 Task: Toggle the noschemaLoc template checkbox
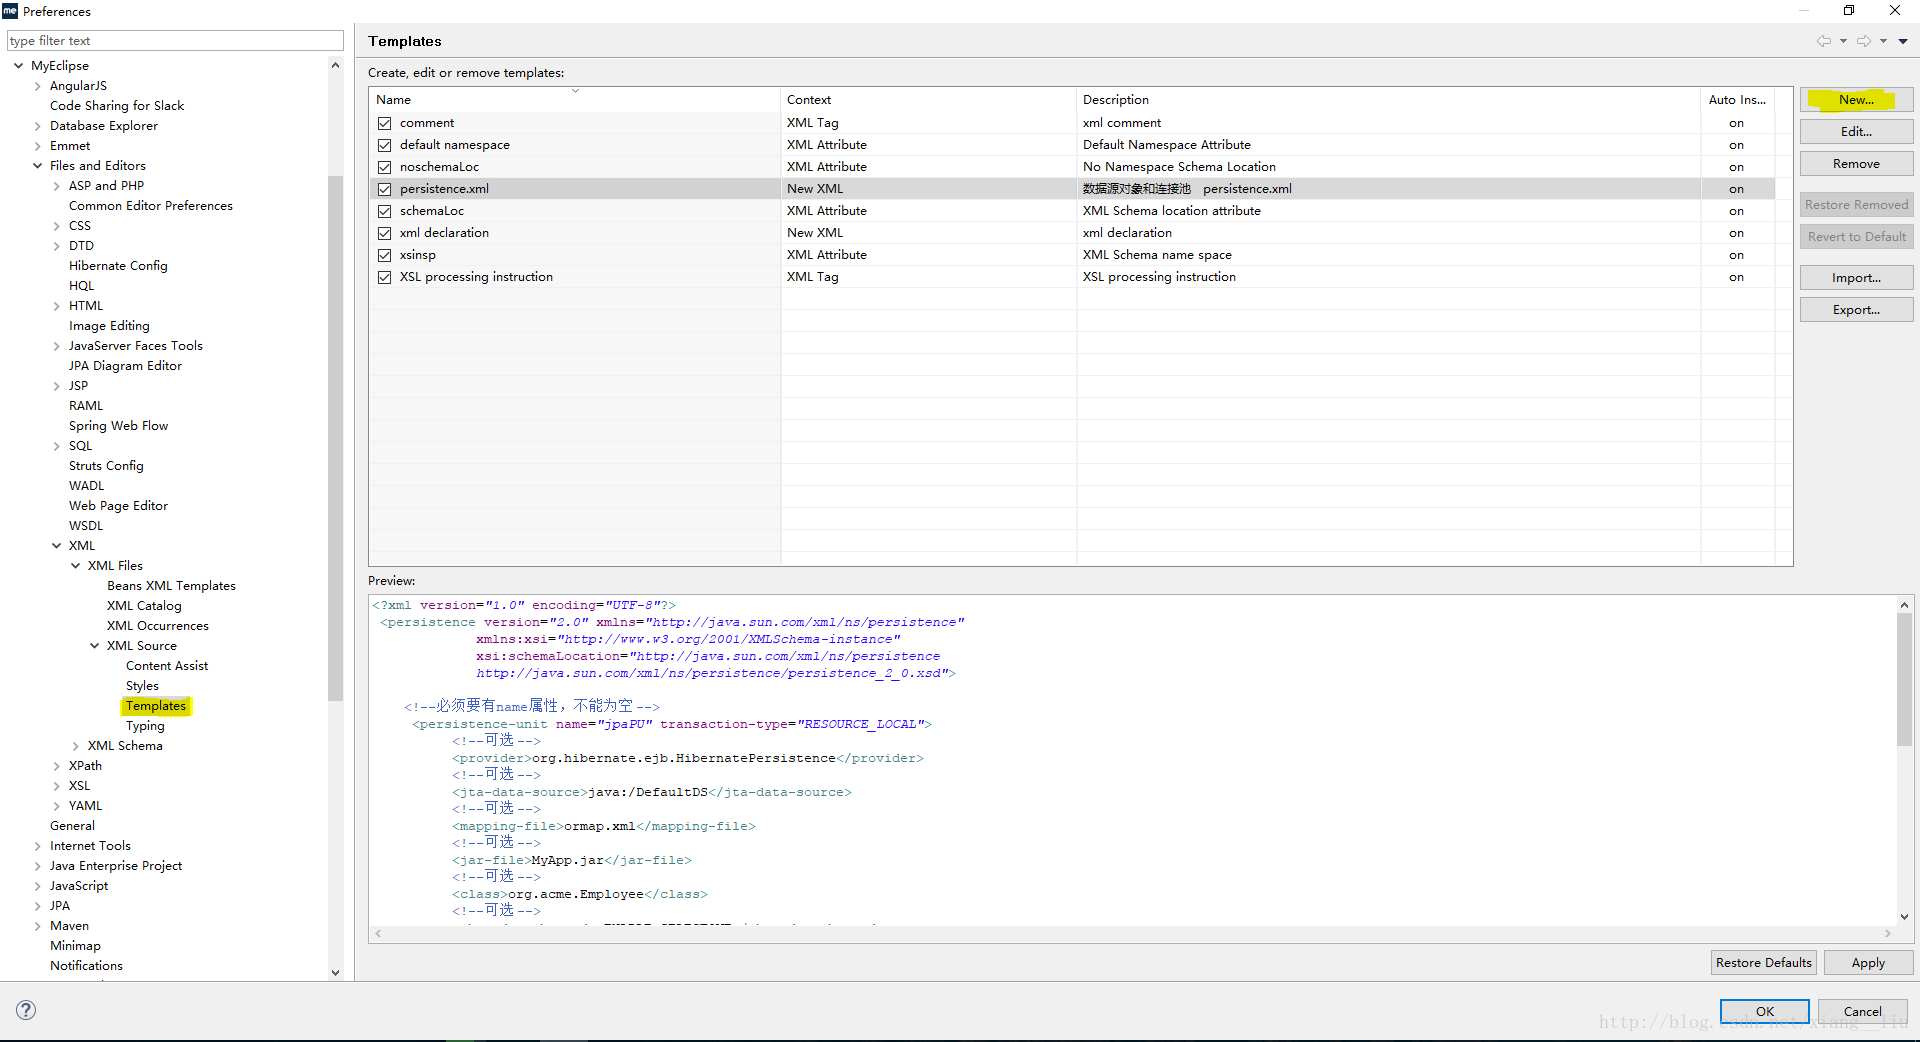384,167
